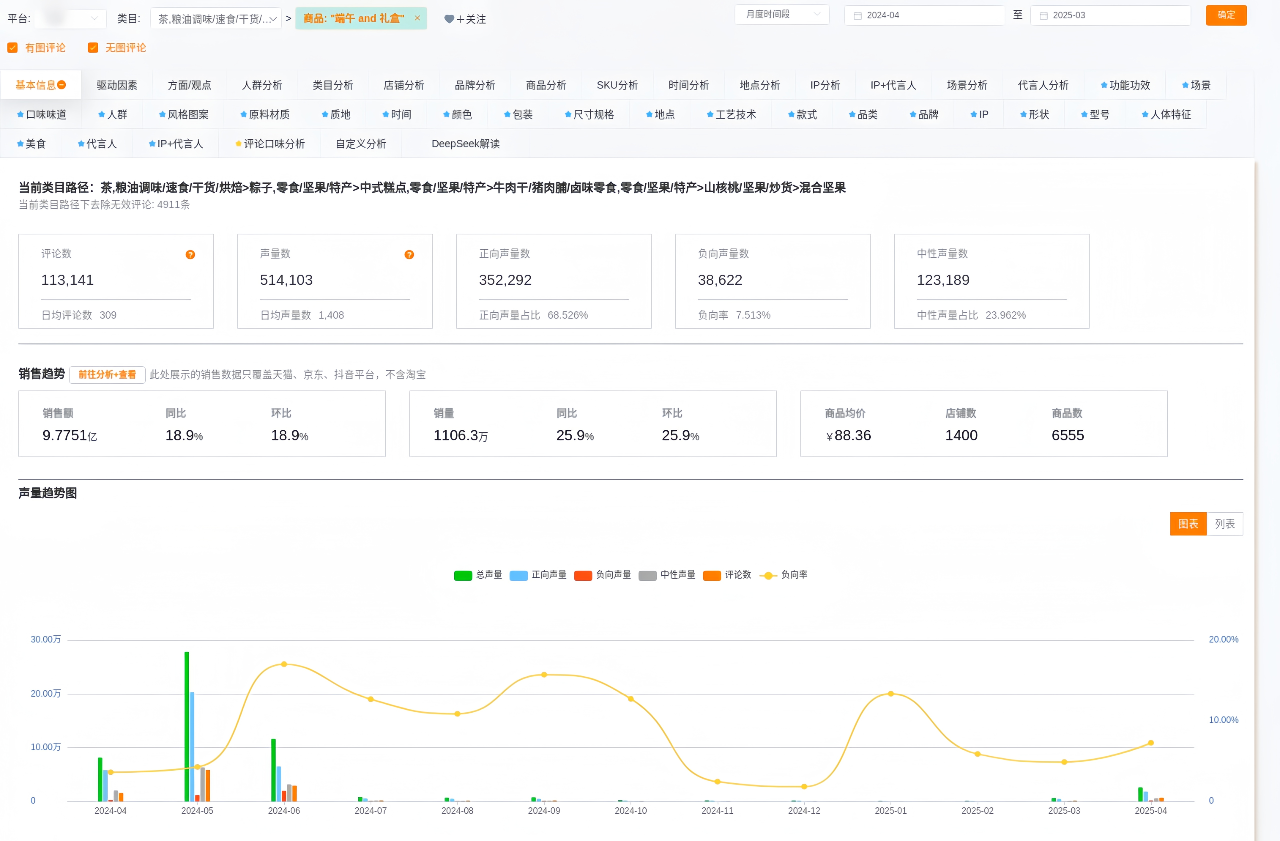This screenshot has width=1280, height=841.
Task: Open the starred 尺寸规格 tab
Action: pos(589,114)
